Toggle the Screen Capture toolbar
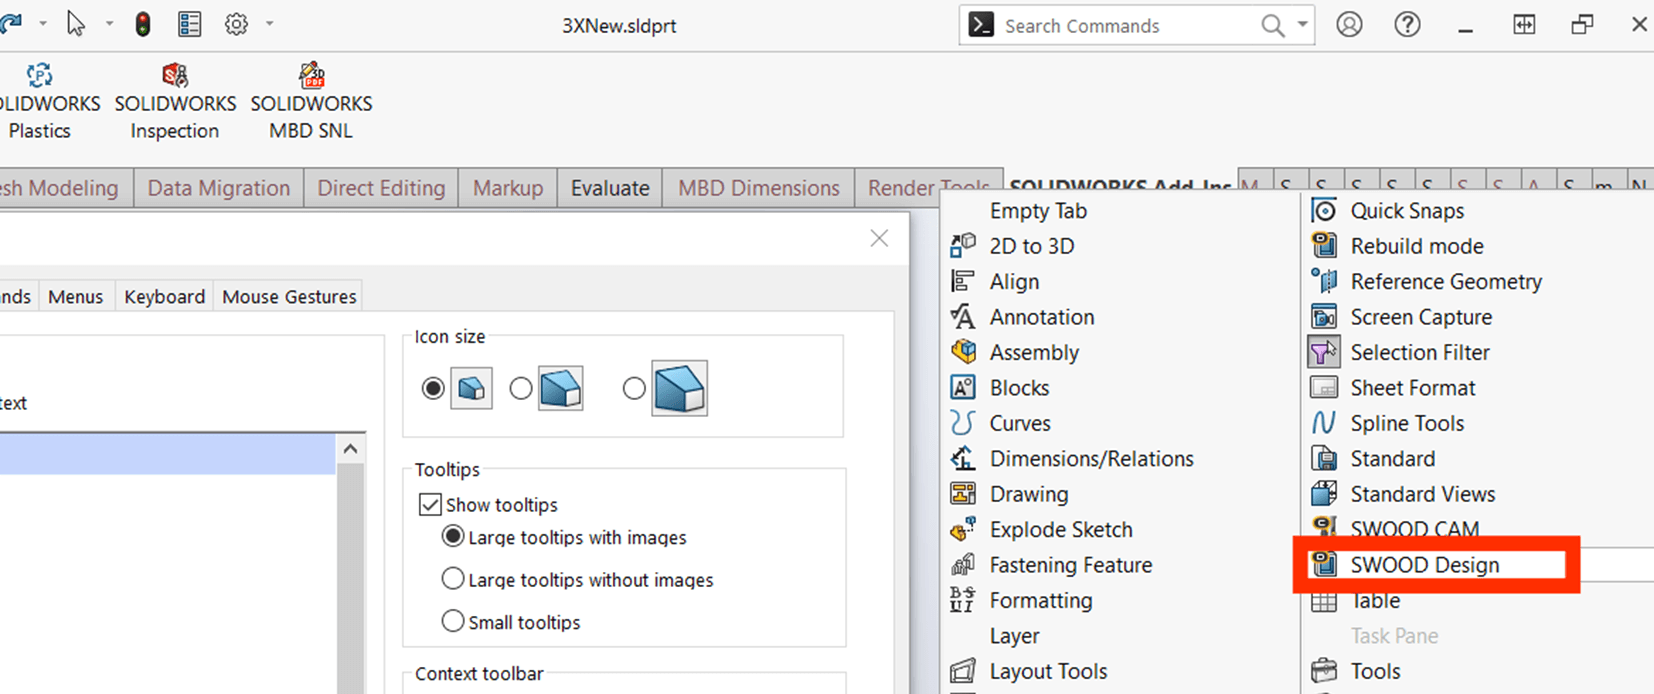Image resolution: width=1654 pixels, height=694 pixels. [x=1420, y=317]
